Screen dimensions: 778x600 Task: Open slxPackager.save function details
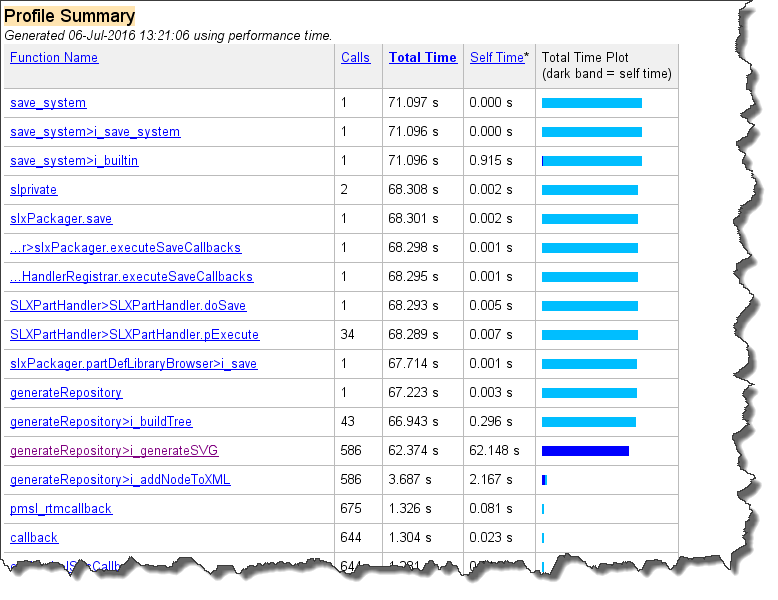(61, 219)
